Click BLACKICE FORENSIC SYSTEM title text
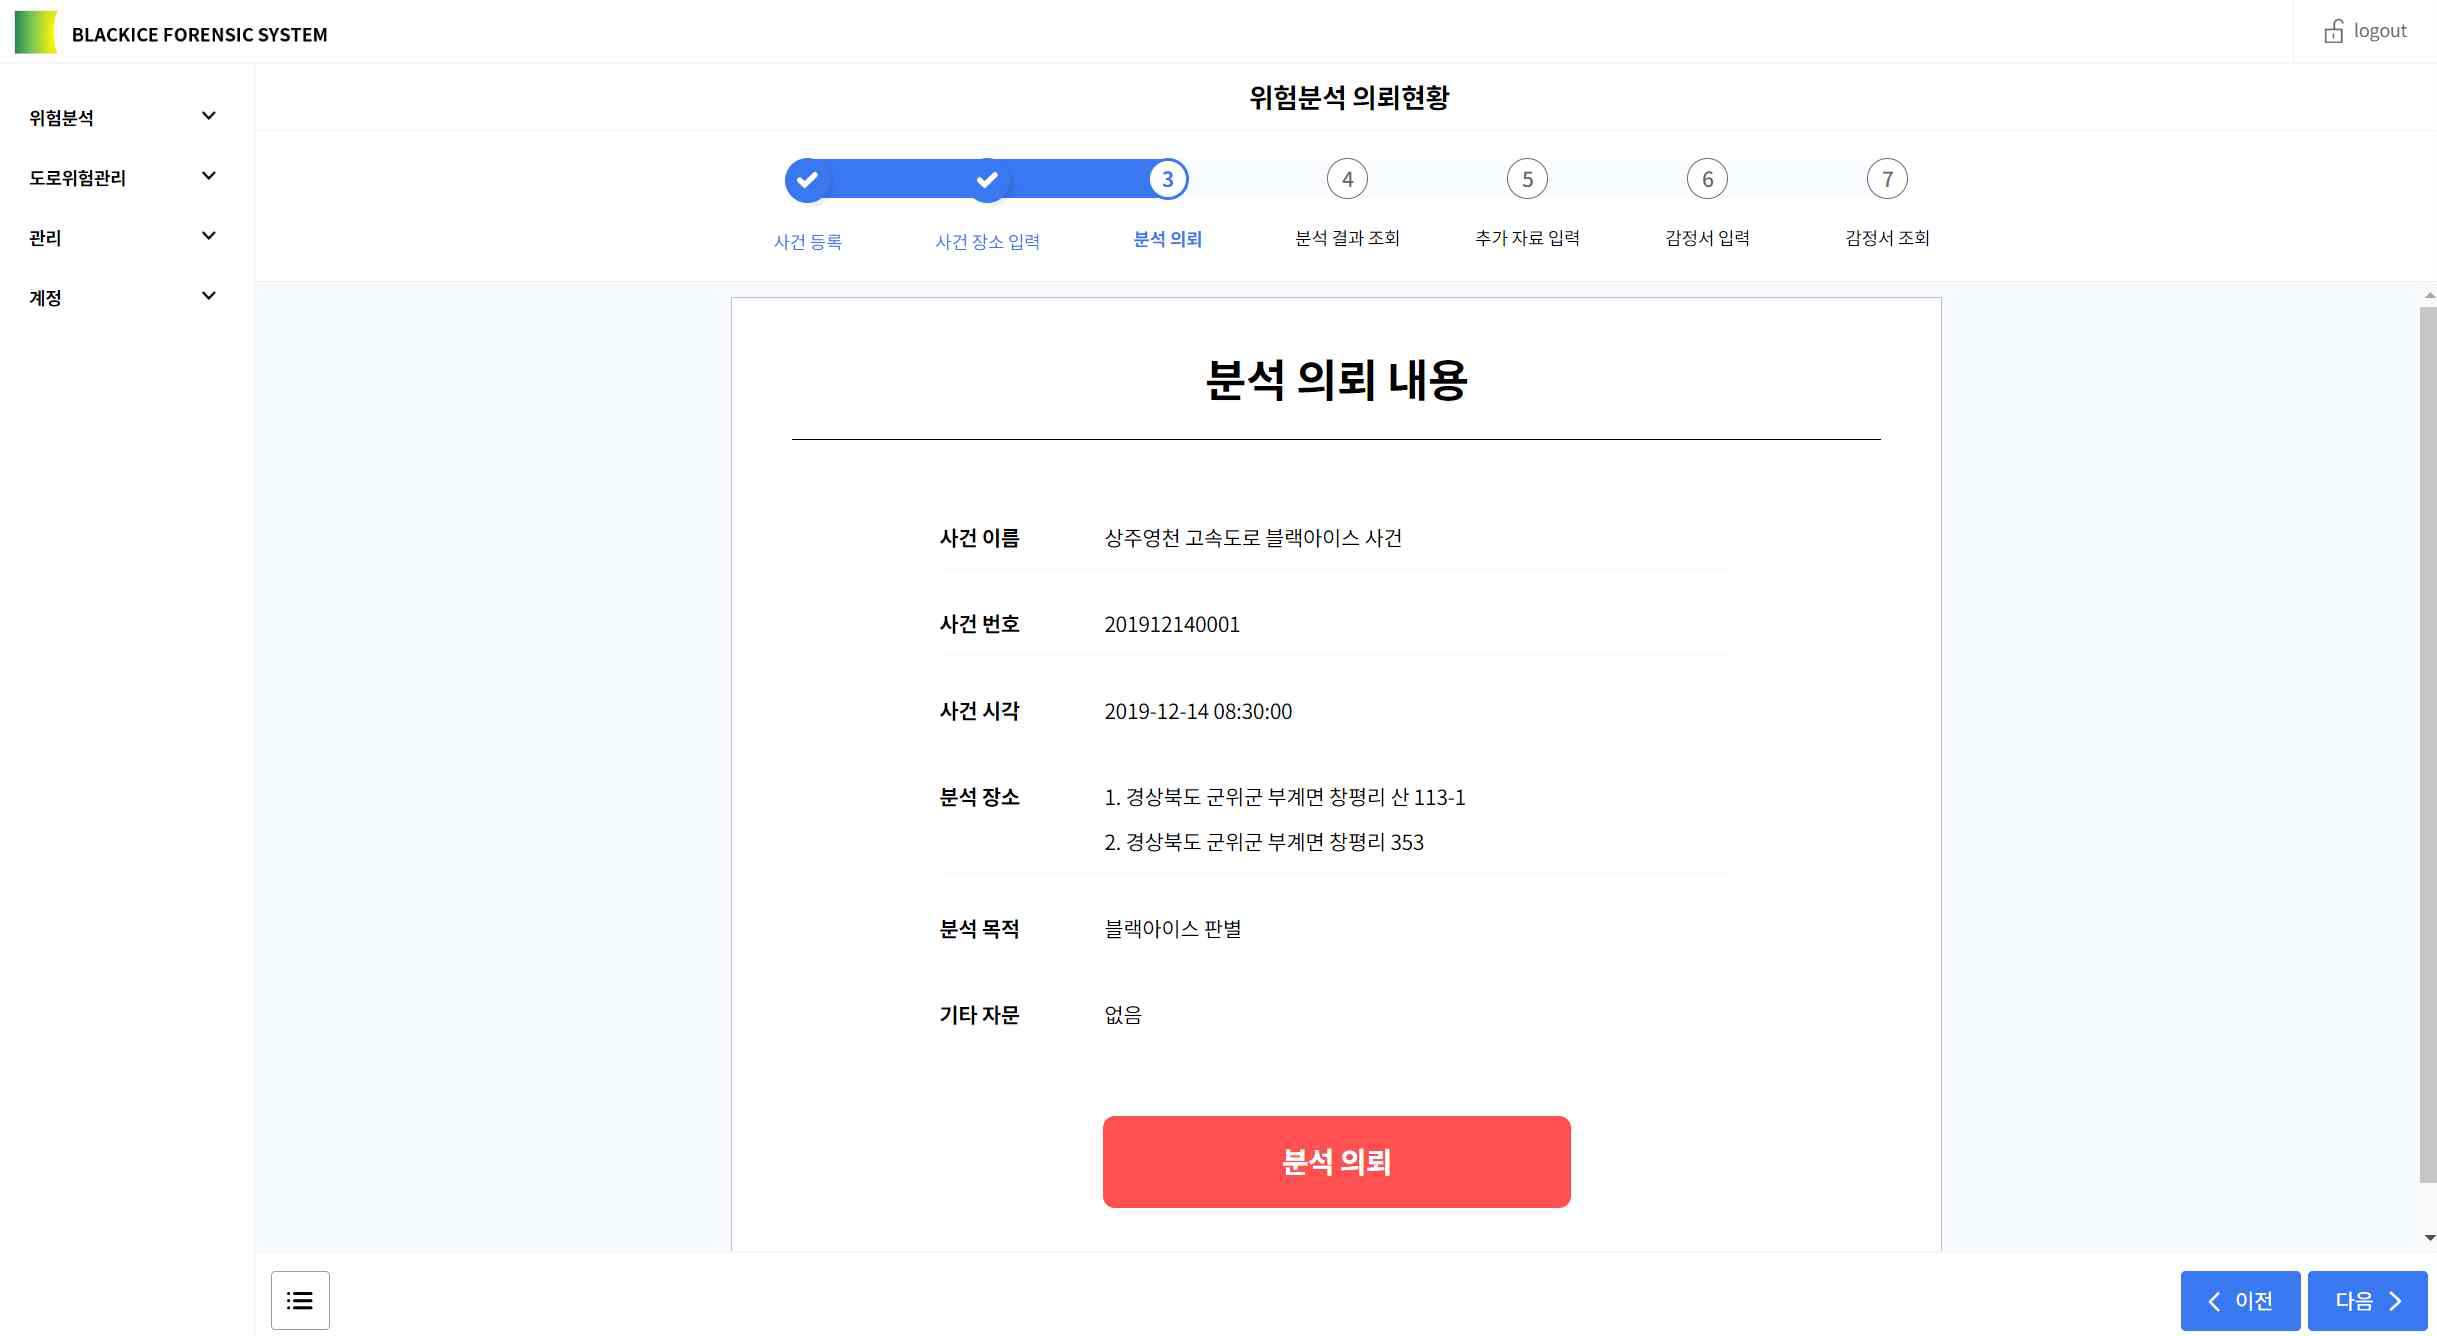 click(199, 34)
